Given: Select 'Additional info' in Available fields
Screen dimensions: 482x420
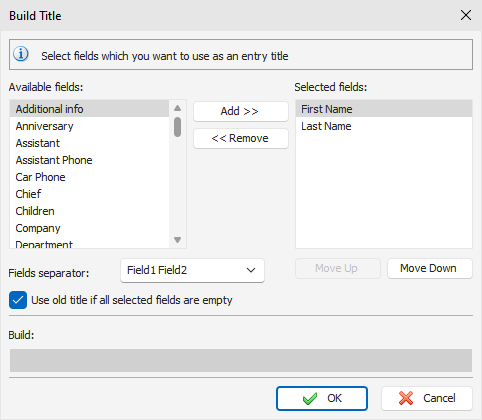Looking at the screenshot, I should coord(89,109).
